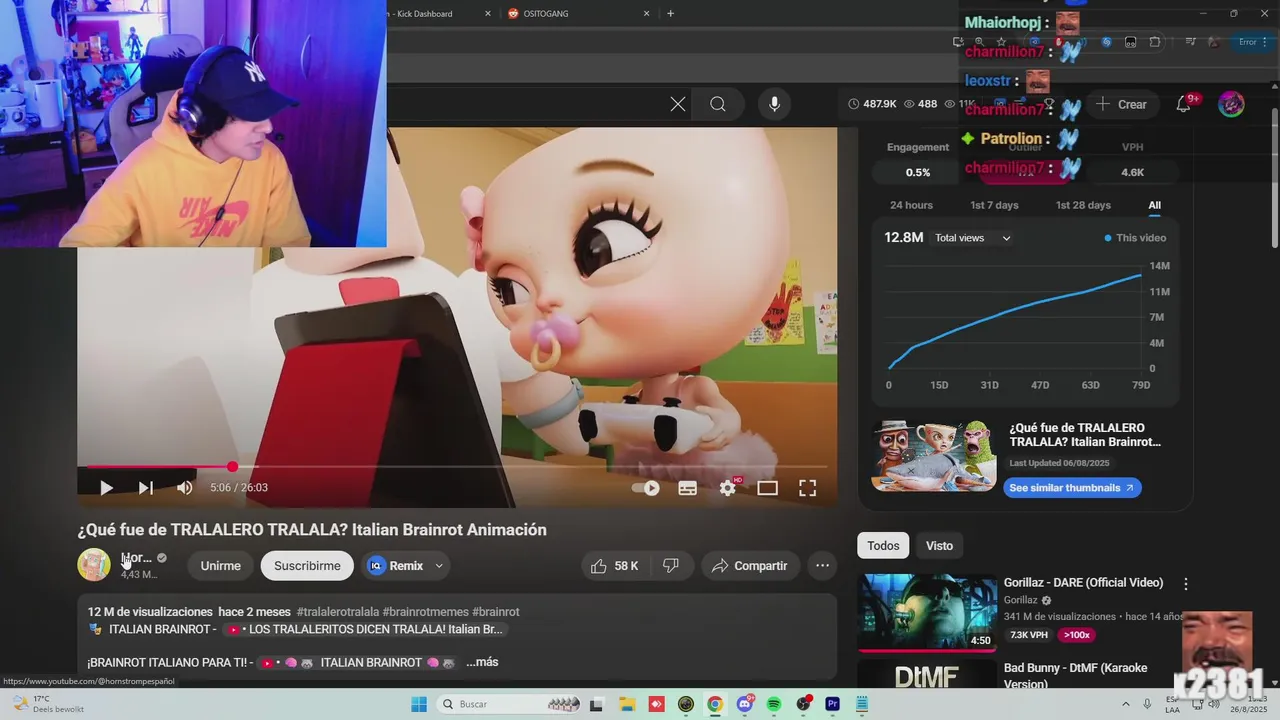Viewport: 1280px width, 720px height.
Task: Click the 487.9K stat in top bar
Action: click(x=872, y=104)
